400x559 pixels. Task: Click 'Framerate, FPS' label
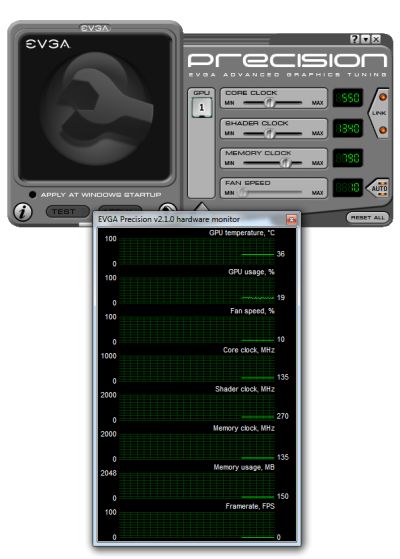[250, 506]
